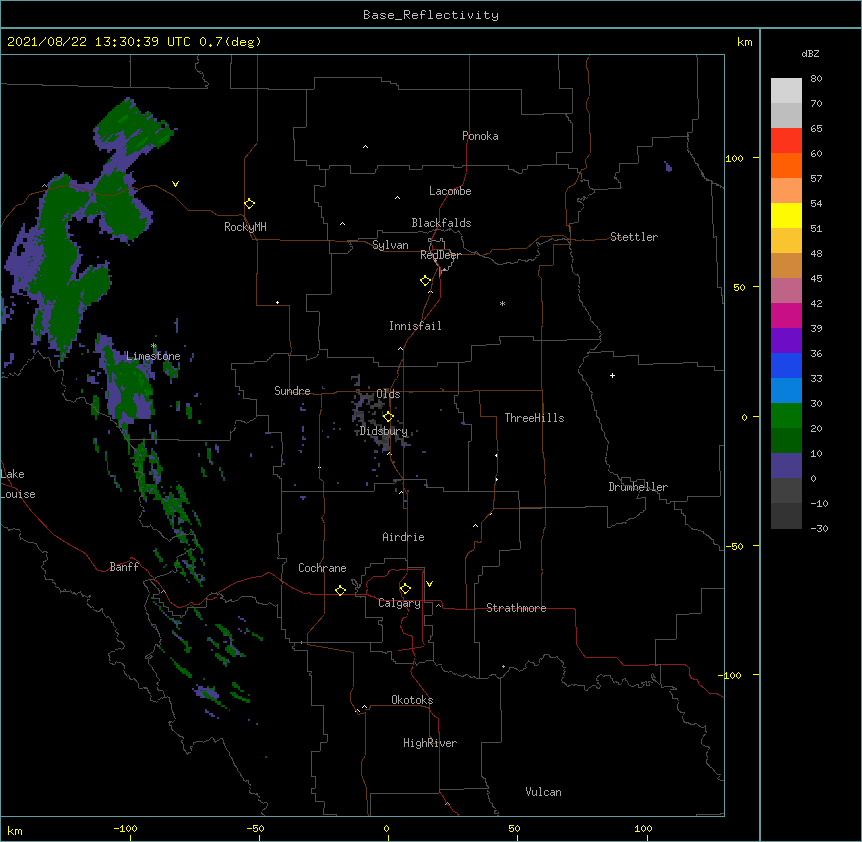
Task: Click the Sundre town label
Action: pos(292,391)
